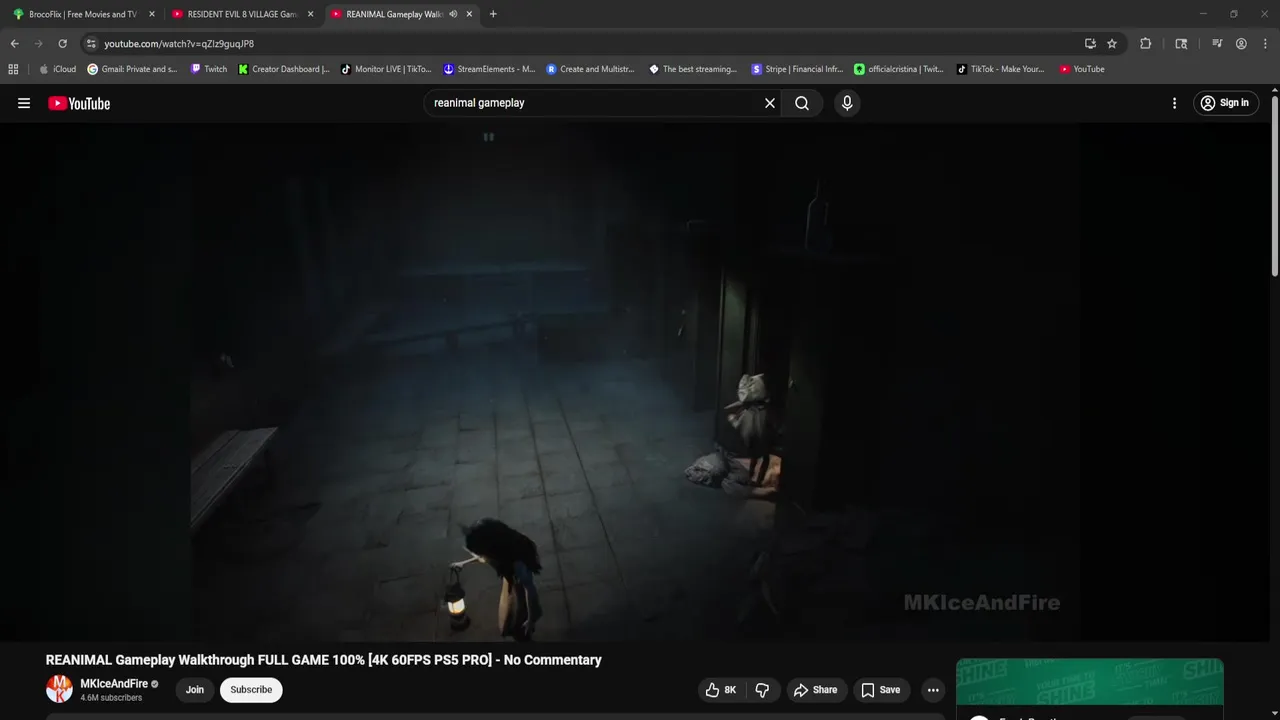View site information icon in address bar
Image resolution: width=1280 pixels, height=720 pixels.
91,44
